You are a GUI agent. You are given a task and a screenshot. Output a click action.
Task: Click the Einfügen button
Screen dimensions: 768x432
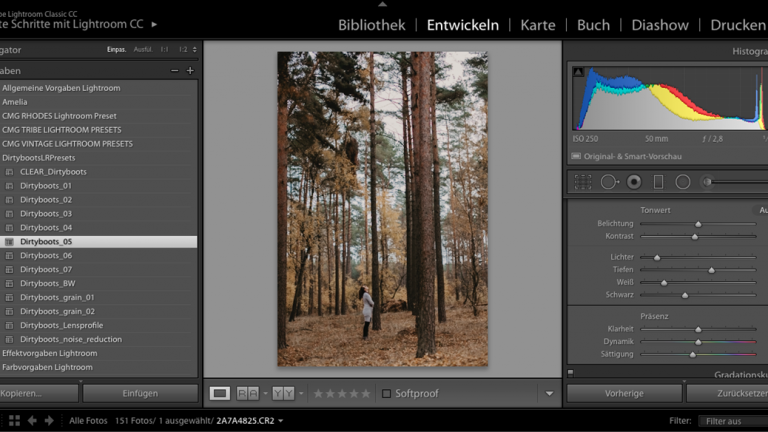pos(140,394)
